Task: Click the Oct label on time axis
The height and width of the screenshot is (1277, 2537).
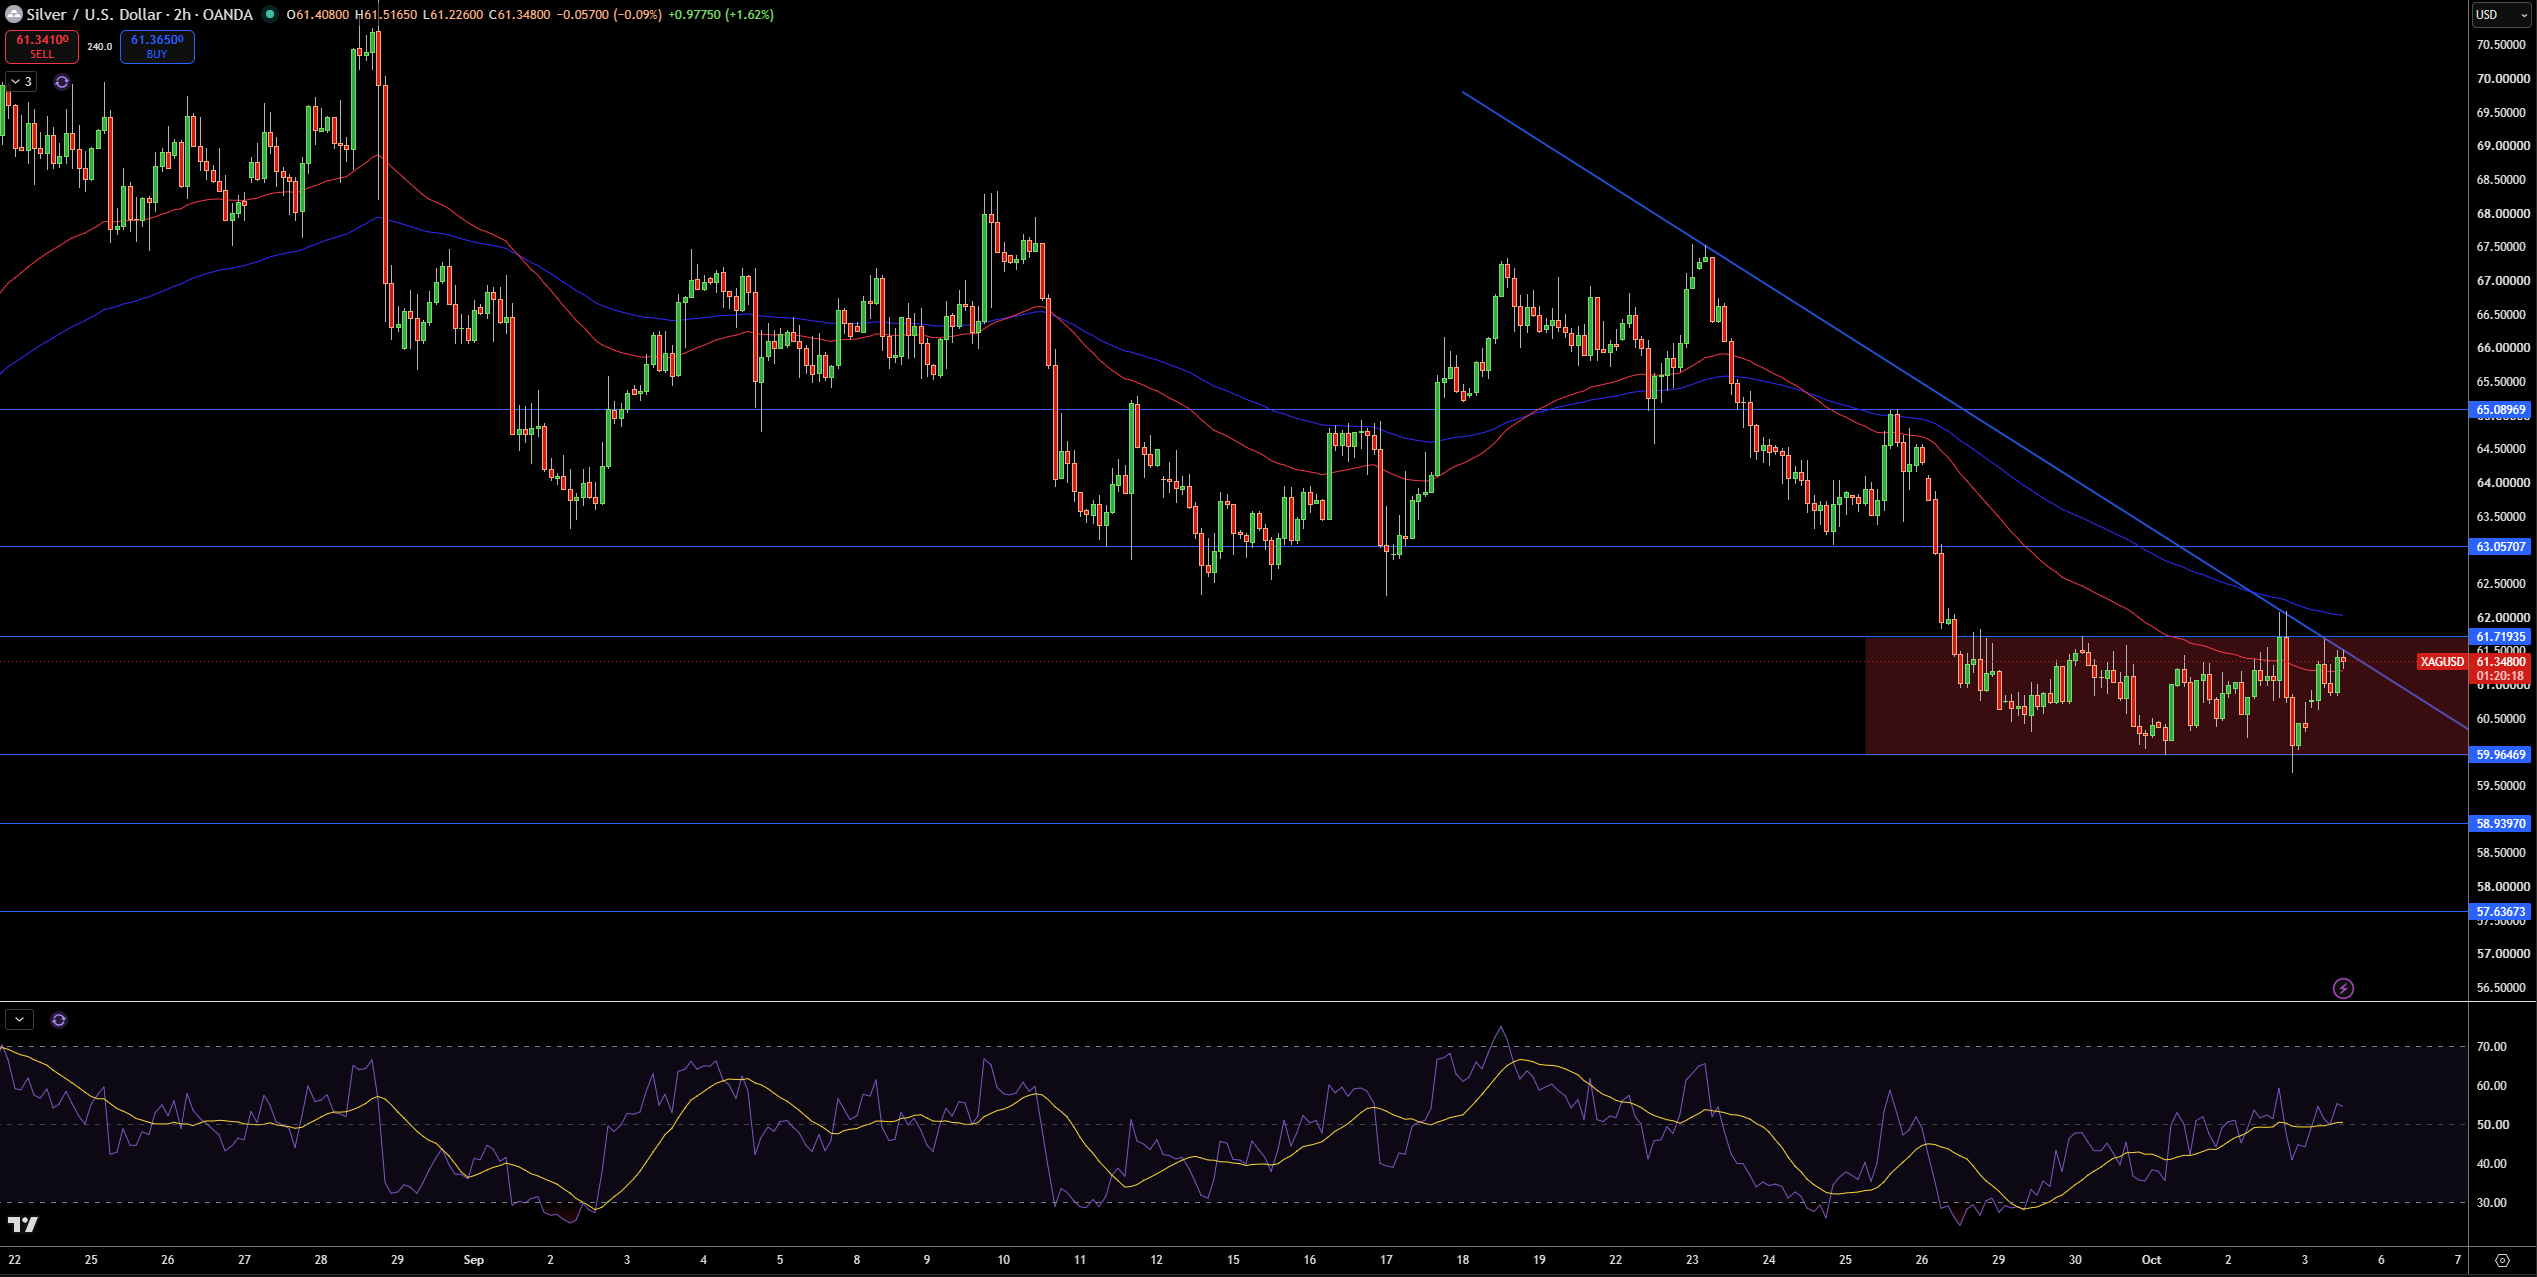Action: point(2151,1260)
